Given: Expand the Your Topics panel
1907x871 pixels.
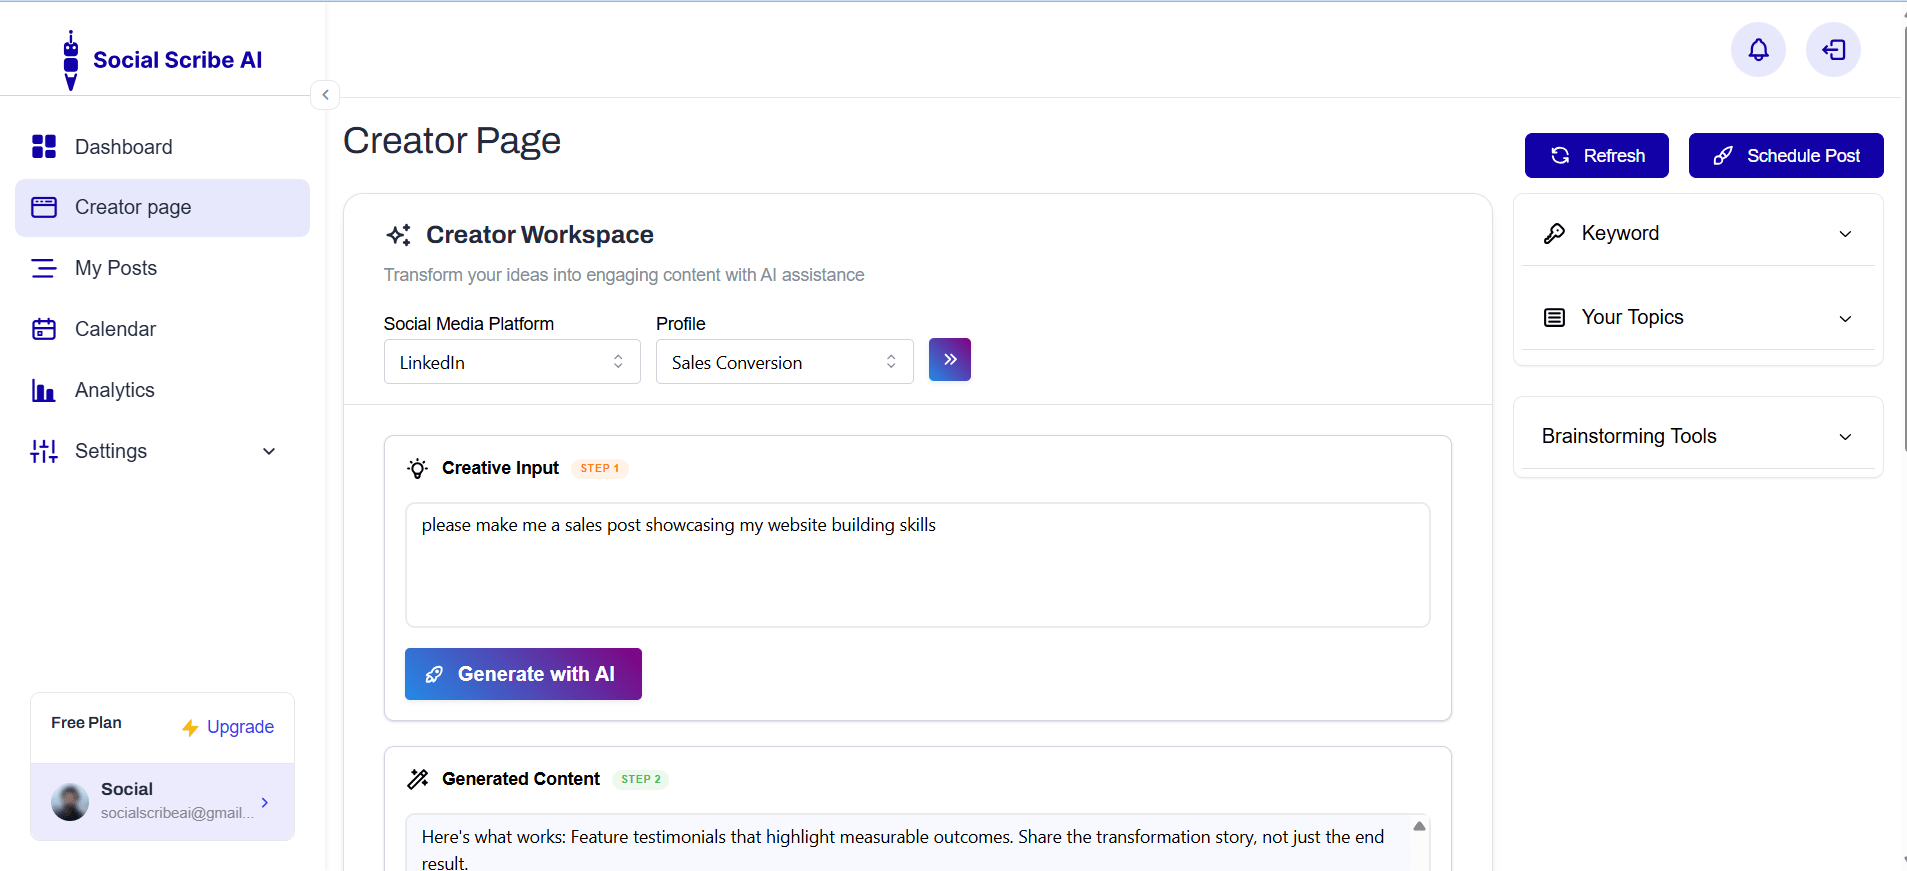Looking at the screenshot, I should 1698,317.
